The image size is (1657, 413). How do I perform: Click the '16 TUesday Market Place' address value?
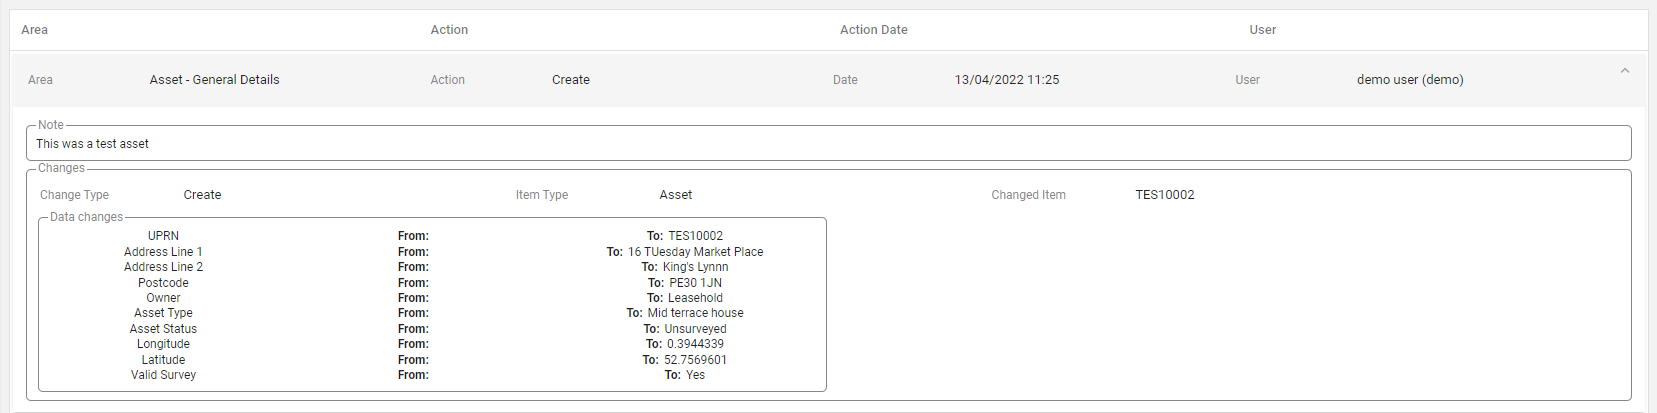(x=695, y=252)
